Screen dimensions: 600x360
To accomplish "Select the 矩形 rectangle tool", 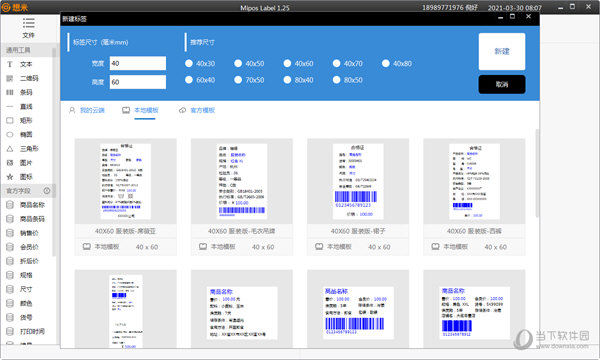I will click(x=26, y=121).
